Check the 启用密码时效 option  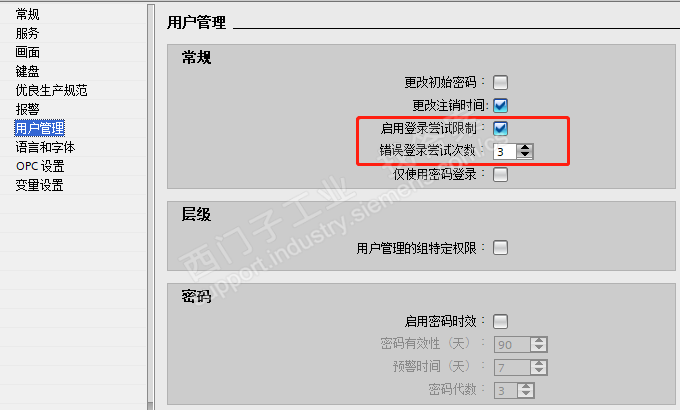click(500, 321)
